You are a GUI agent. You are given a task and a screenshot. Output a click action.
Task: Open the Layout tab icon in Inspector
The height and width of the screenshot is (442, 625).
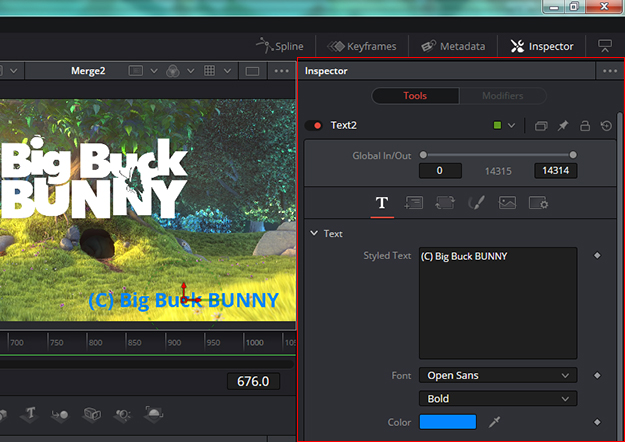[413, 203]
